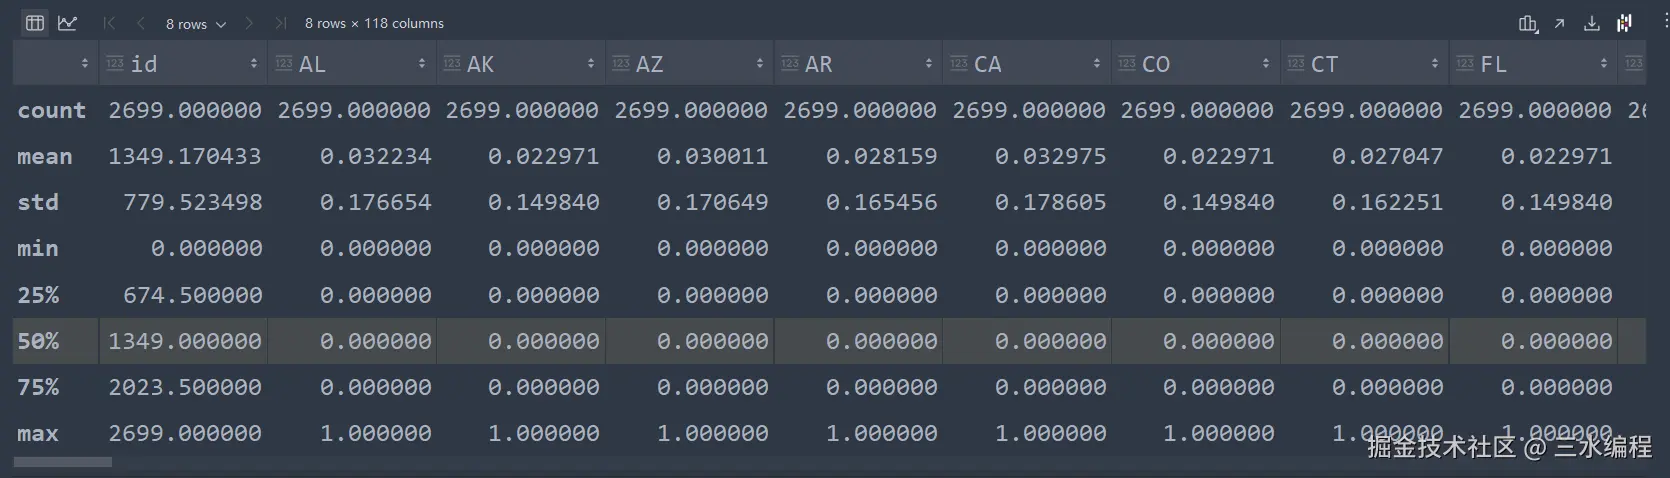This screenshot has width=1670, height=478.
Task: Click the AZ std cell 0.170649
Action: 713,203
